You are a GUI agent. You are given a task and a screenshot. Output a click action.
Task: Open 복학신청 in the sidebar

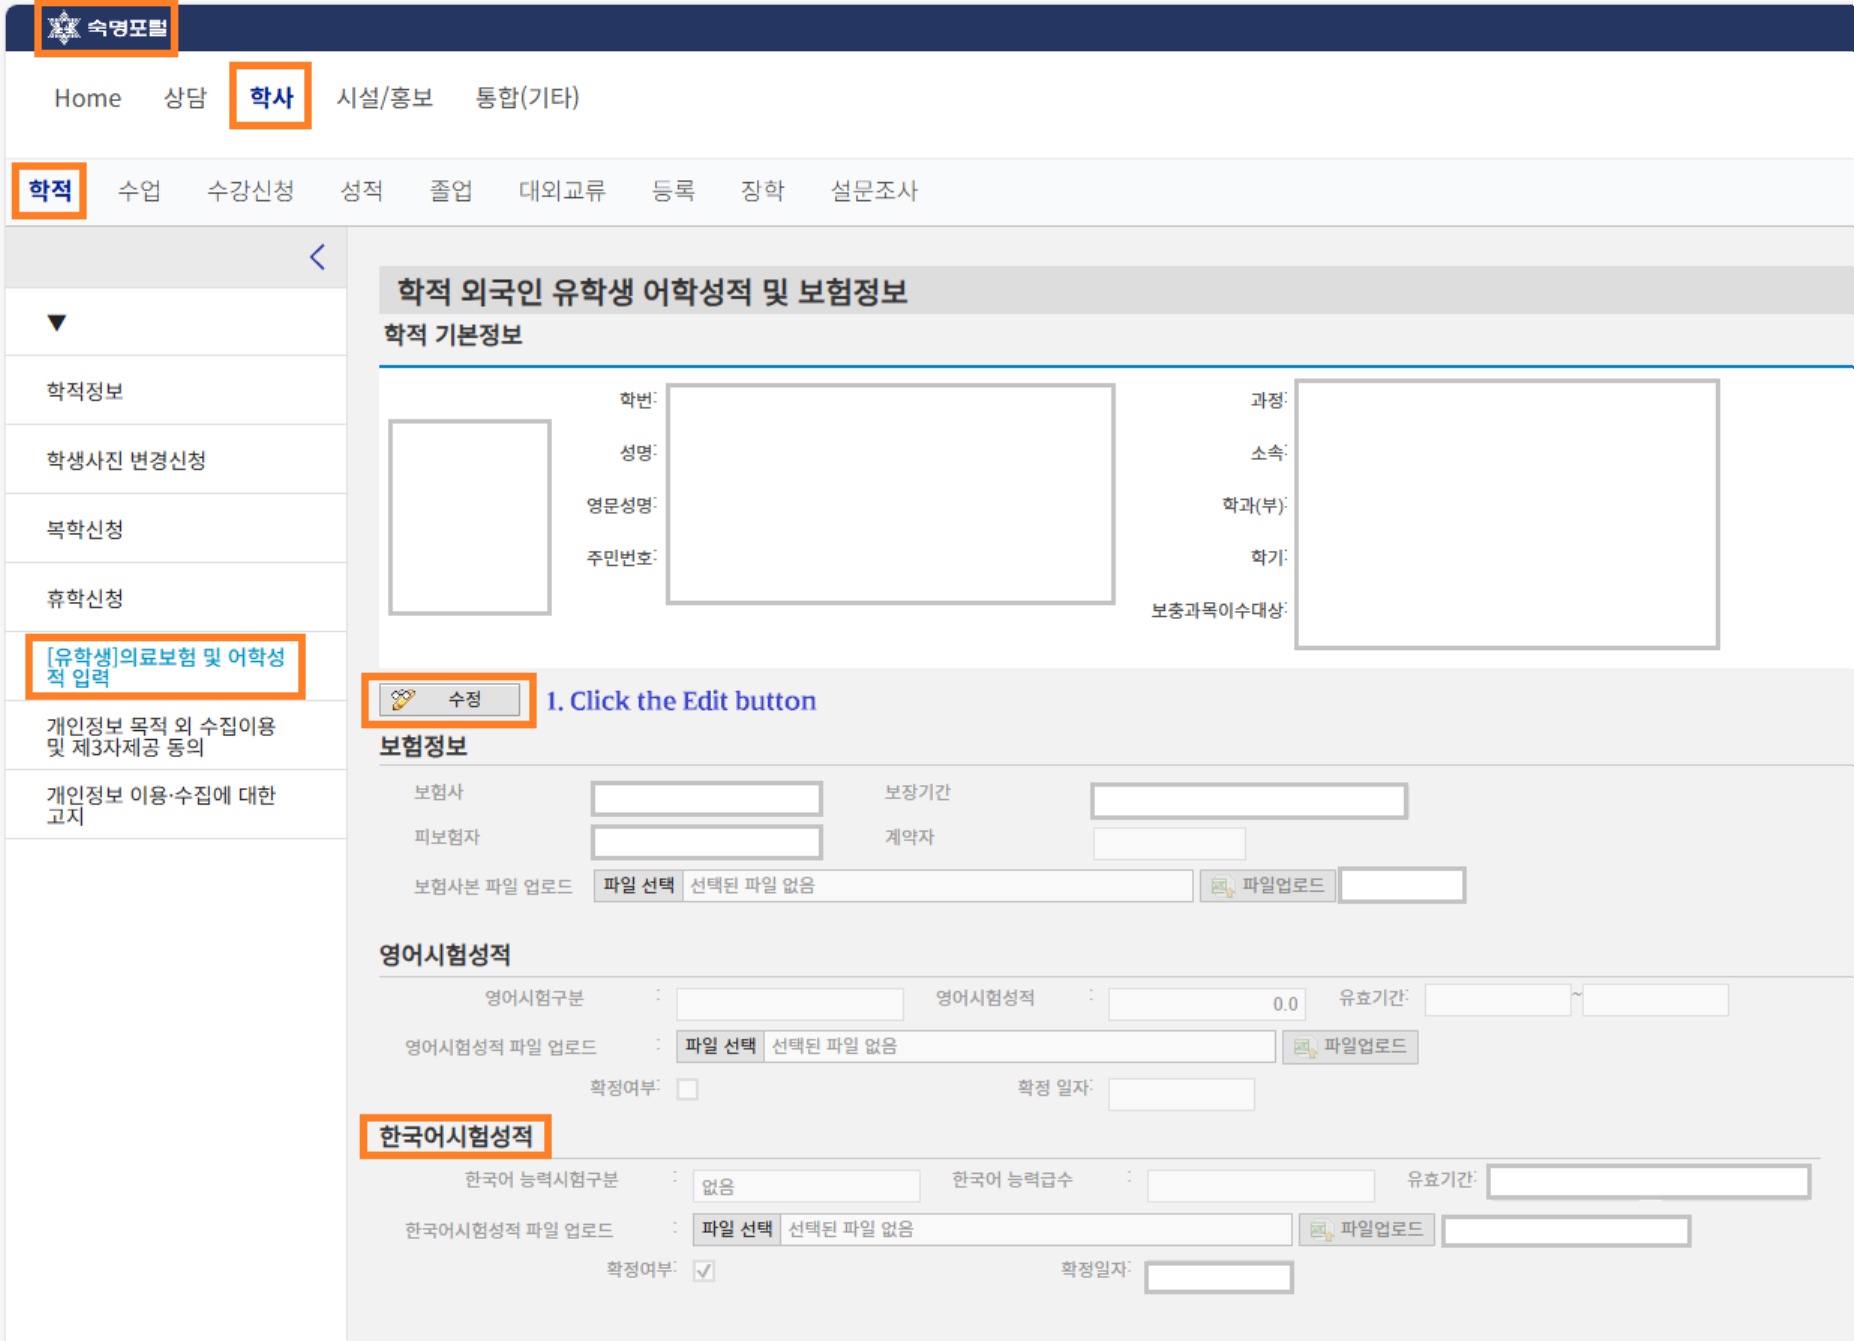176,529
